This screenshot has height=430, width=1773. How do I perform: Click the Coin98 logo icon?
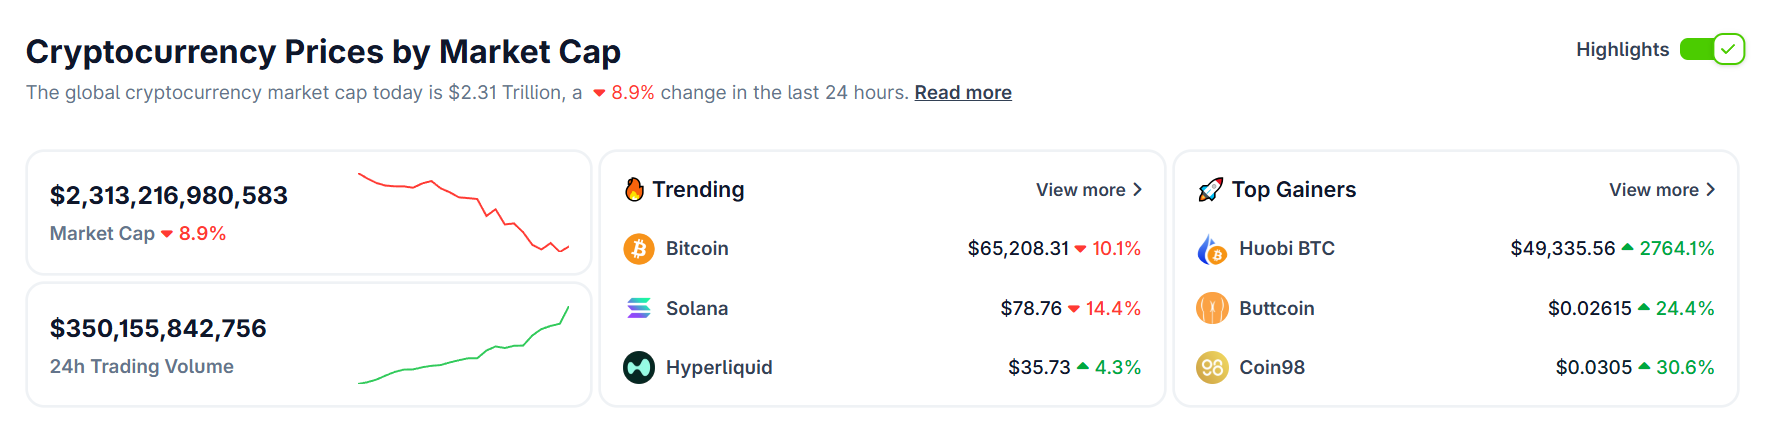click(x=1212, y=368)
